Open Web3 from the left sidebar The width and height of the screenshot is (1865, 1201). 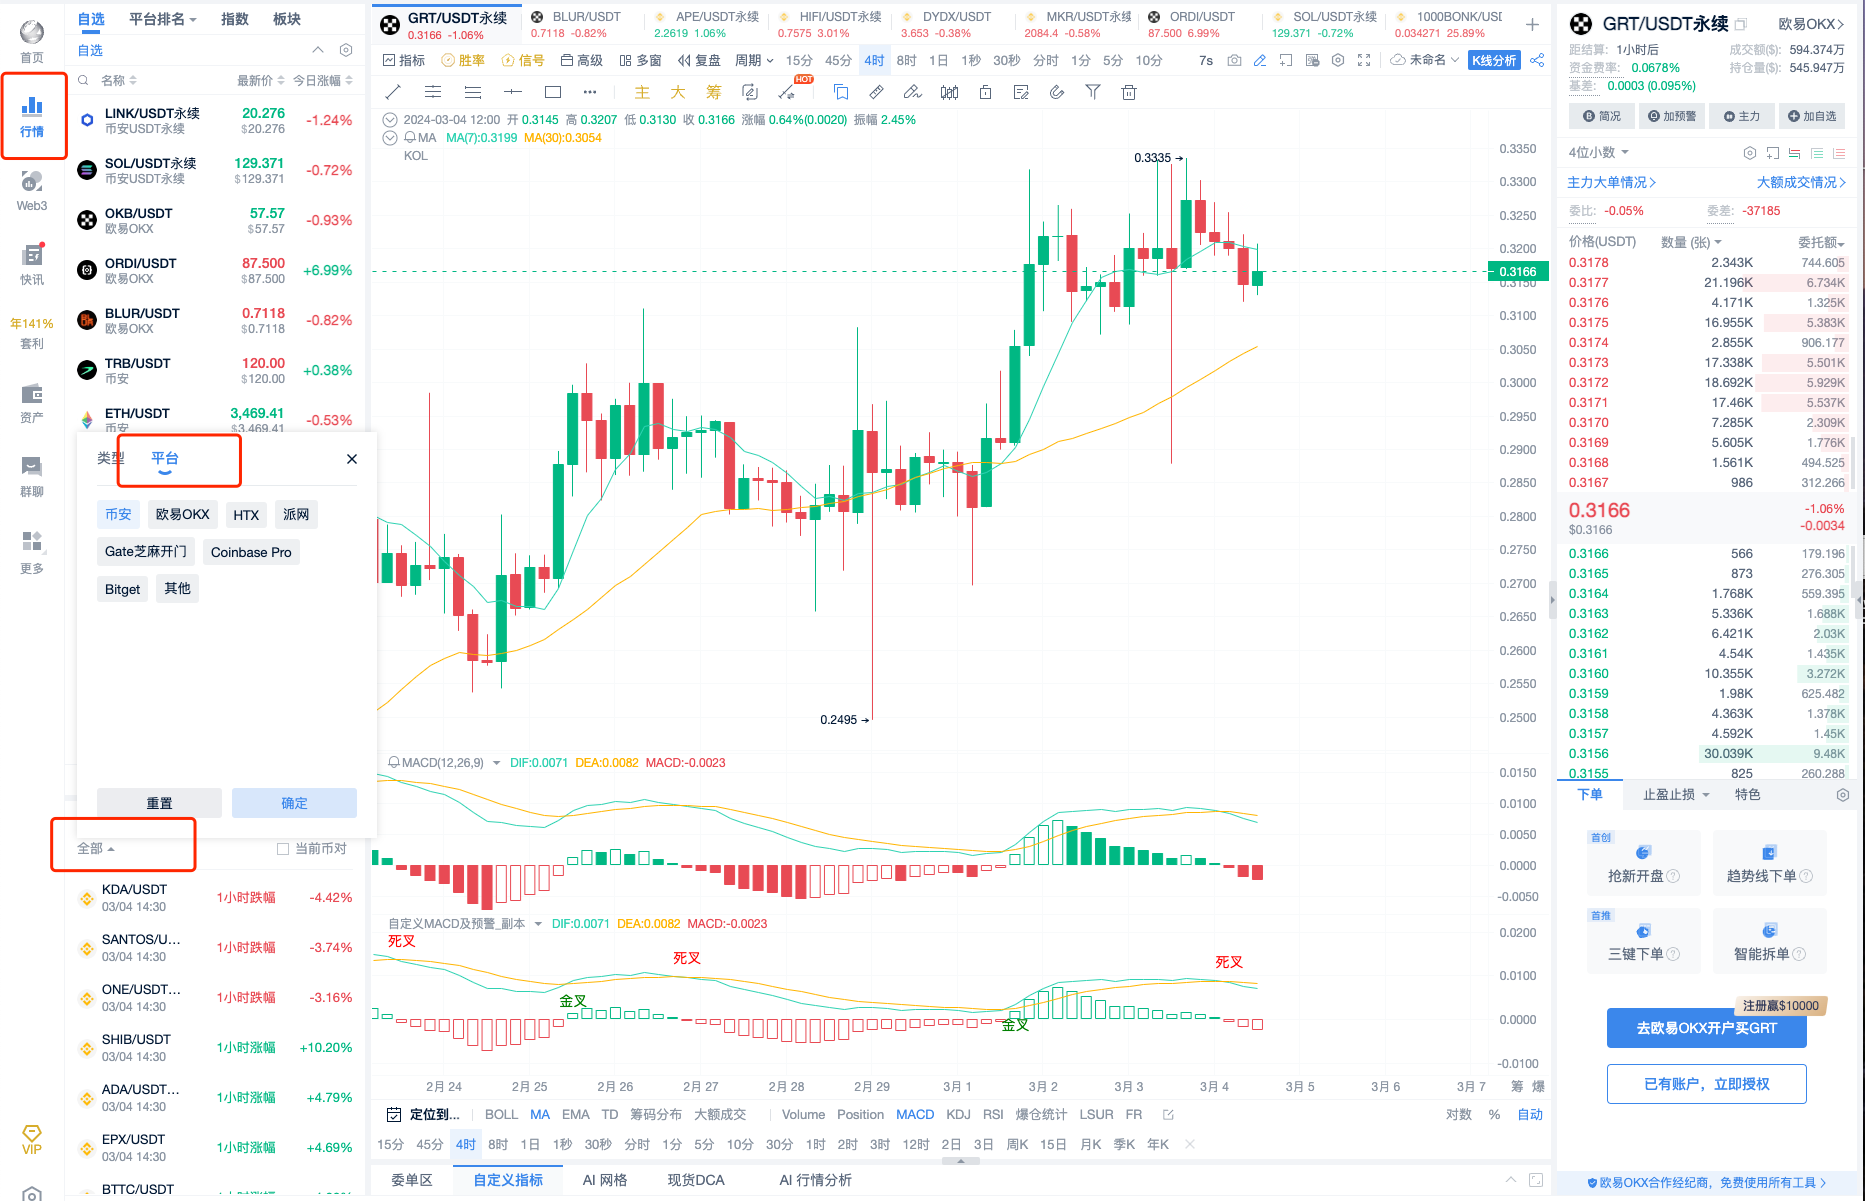pos(32,190)
